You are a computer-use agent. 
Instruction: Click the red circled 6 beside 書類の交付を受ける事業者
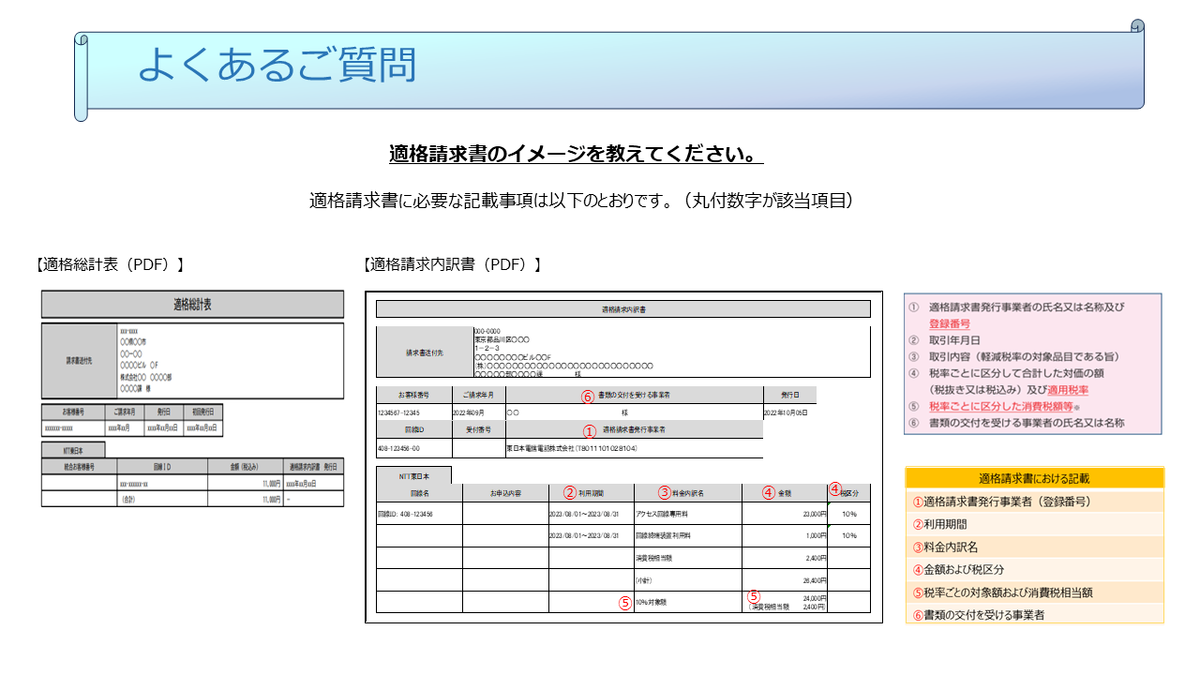pos(588,395)
